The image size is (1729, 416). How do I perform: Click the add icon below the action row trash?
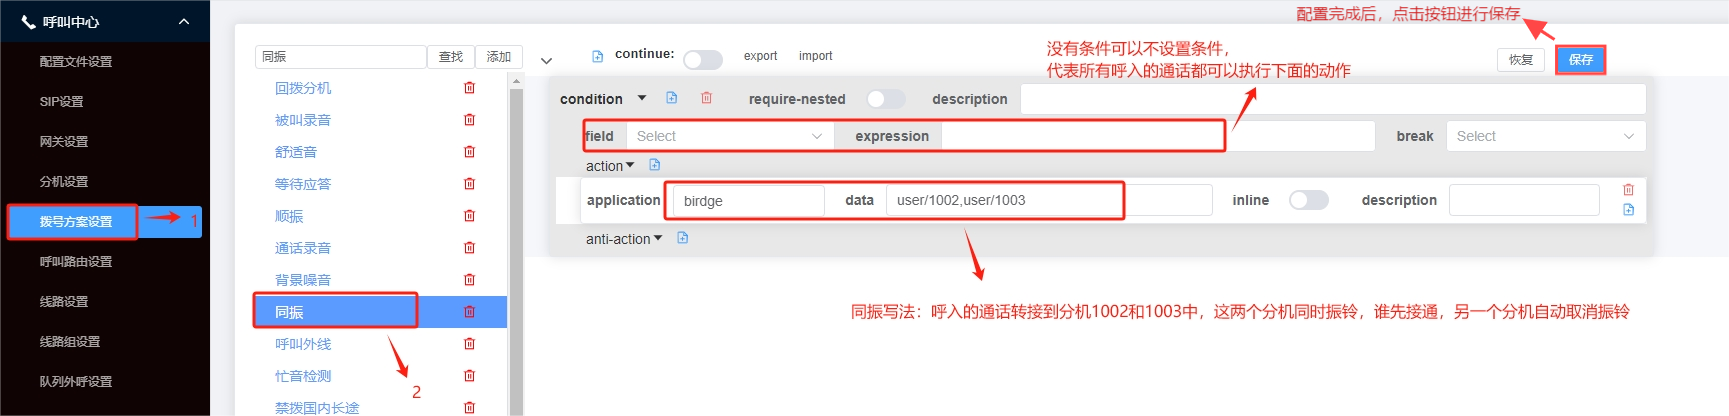pyautogui.click(x=1628, y=210)
